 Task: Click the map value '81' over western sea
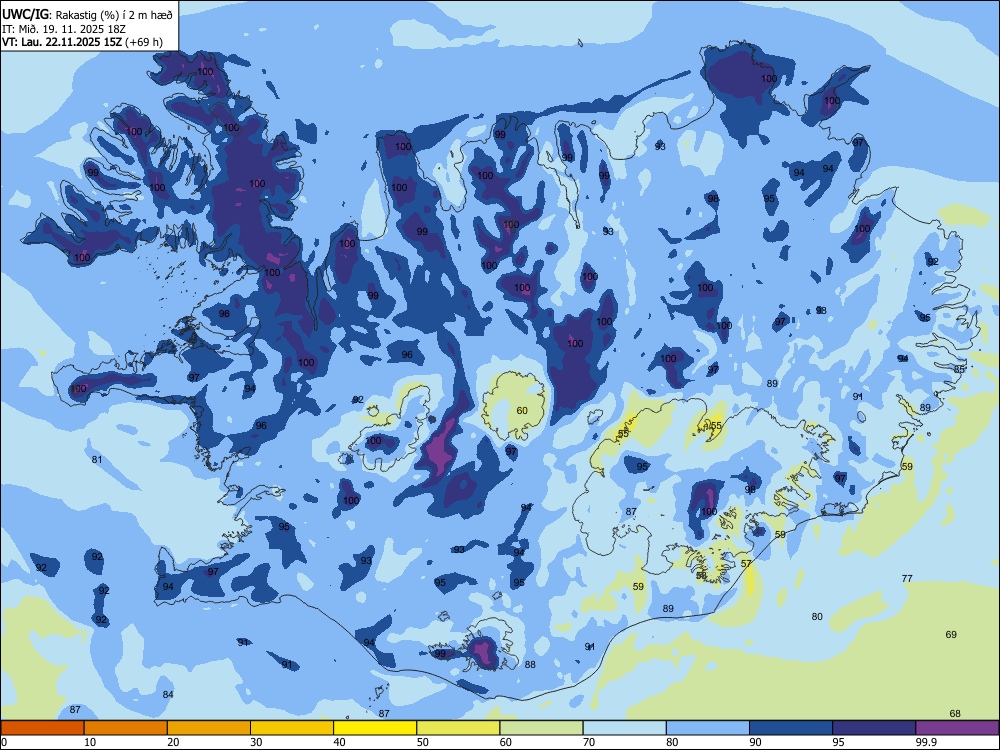click(x=97, y=460)
